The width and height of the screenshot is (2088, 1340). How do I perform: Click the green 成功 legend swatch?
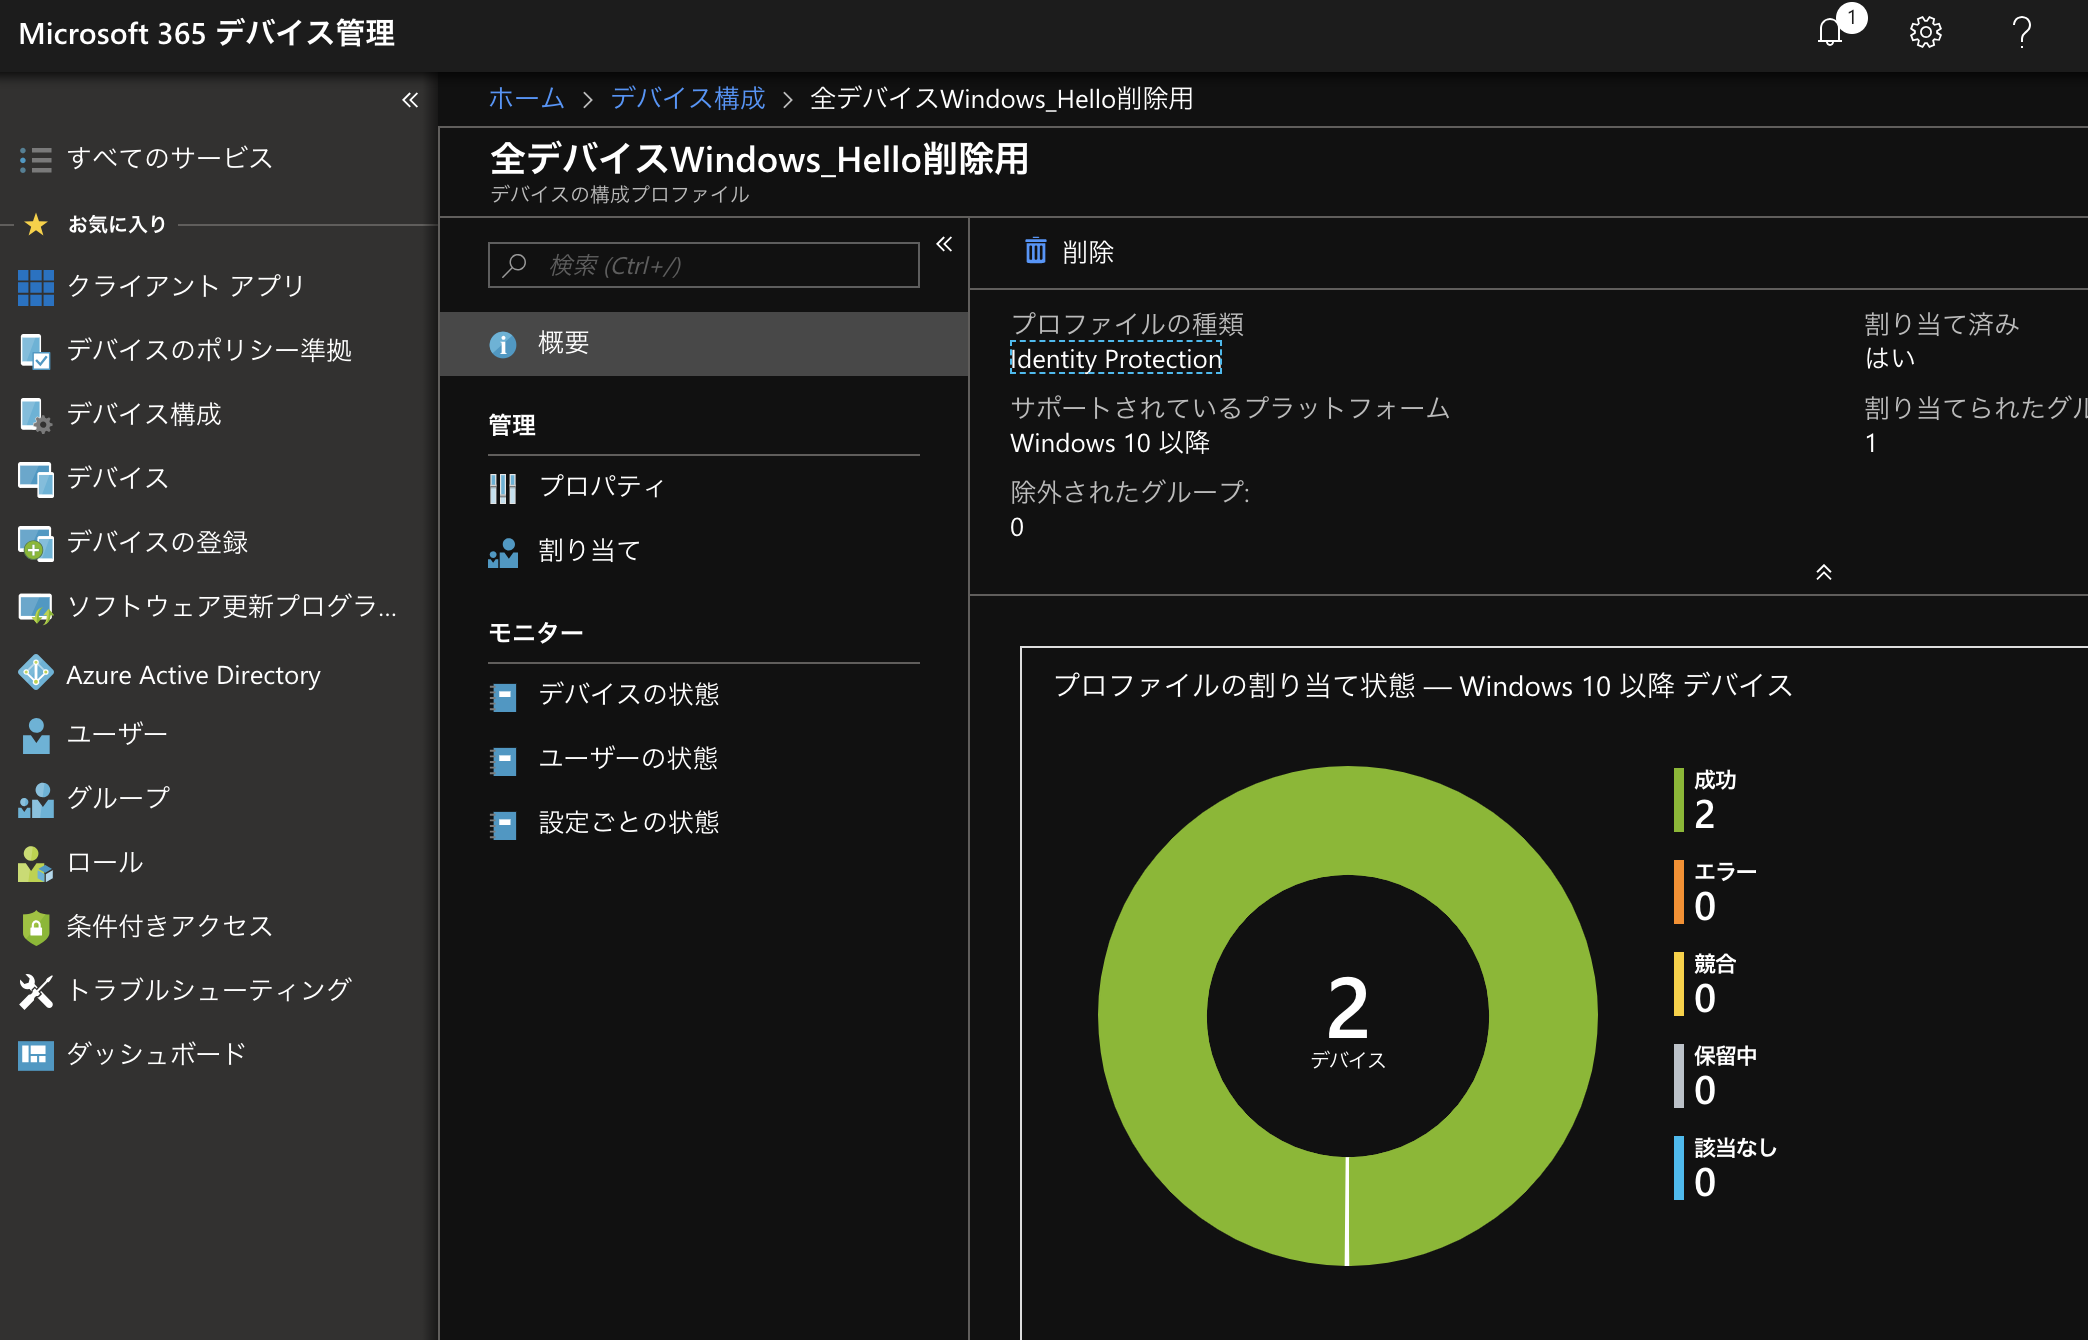(x=1679, y=800)
